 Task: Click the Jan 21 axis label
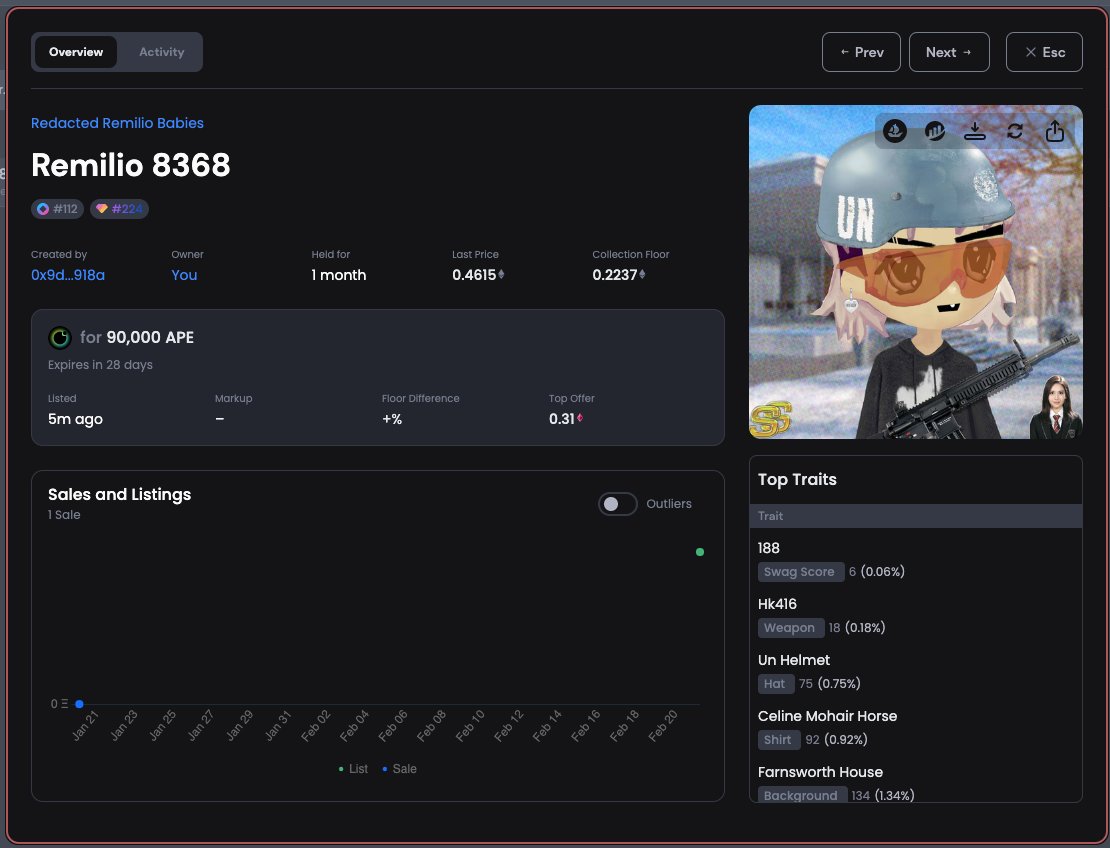pyautogui.click(x=85, y=726)
